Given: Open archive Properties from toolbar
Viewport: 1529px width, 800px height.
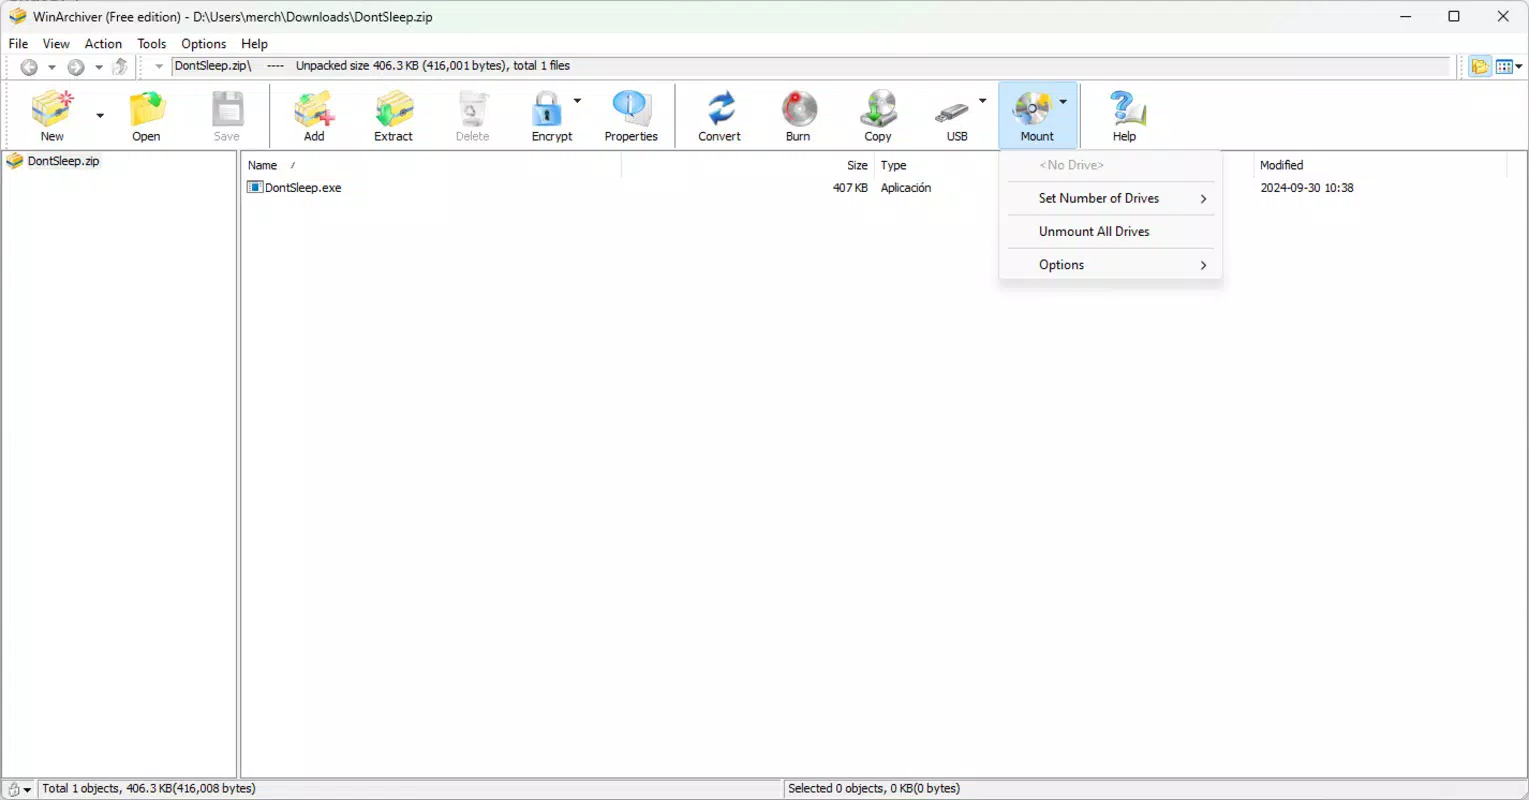Looking at the screenshot, I should coord(631,115).
